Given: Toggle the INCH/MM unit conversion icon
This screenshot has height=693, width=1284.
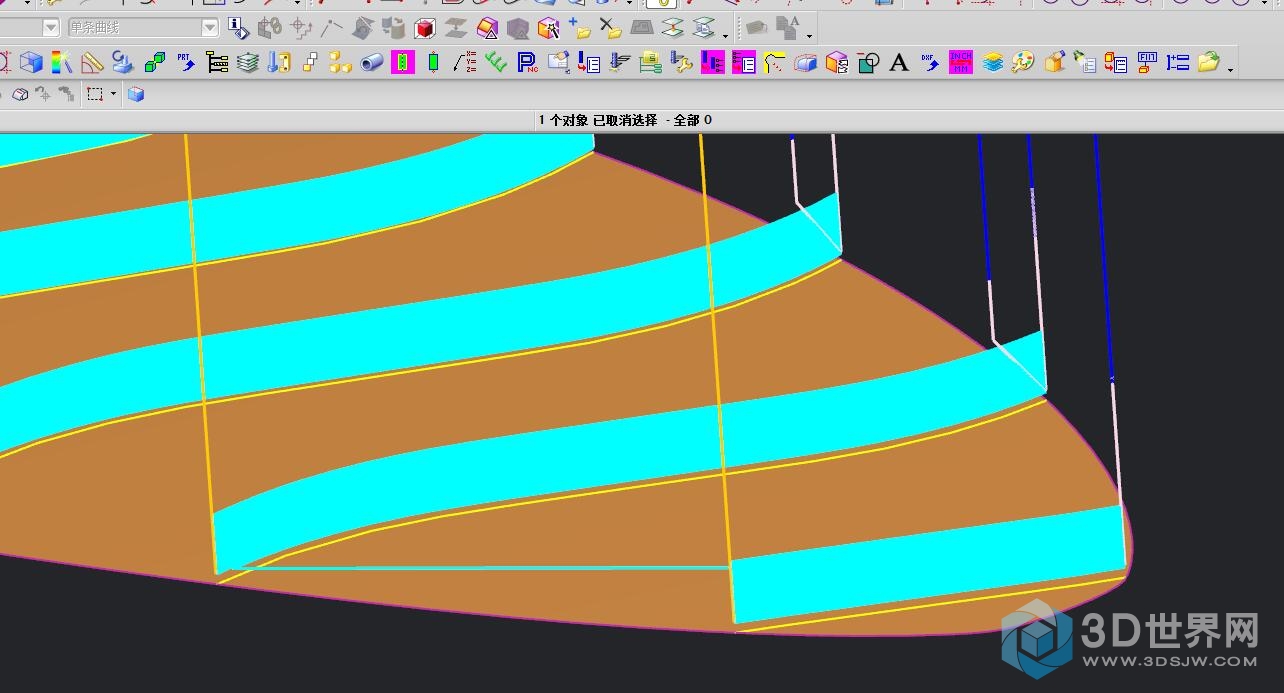Looking at the screenshot, I should tap(961, 63).
